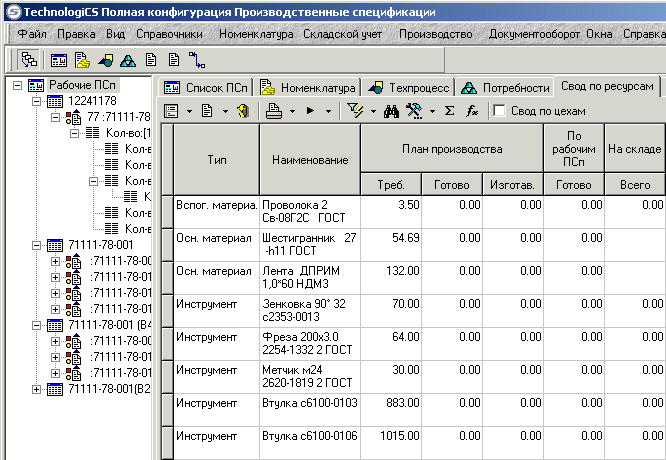Click the hammer tools icon
The height and width of the screenshot is (460, 666).
[415, 110]
